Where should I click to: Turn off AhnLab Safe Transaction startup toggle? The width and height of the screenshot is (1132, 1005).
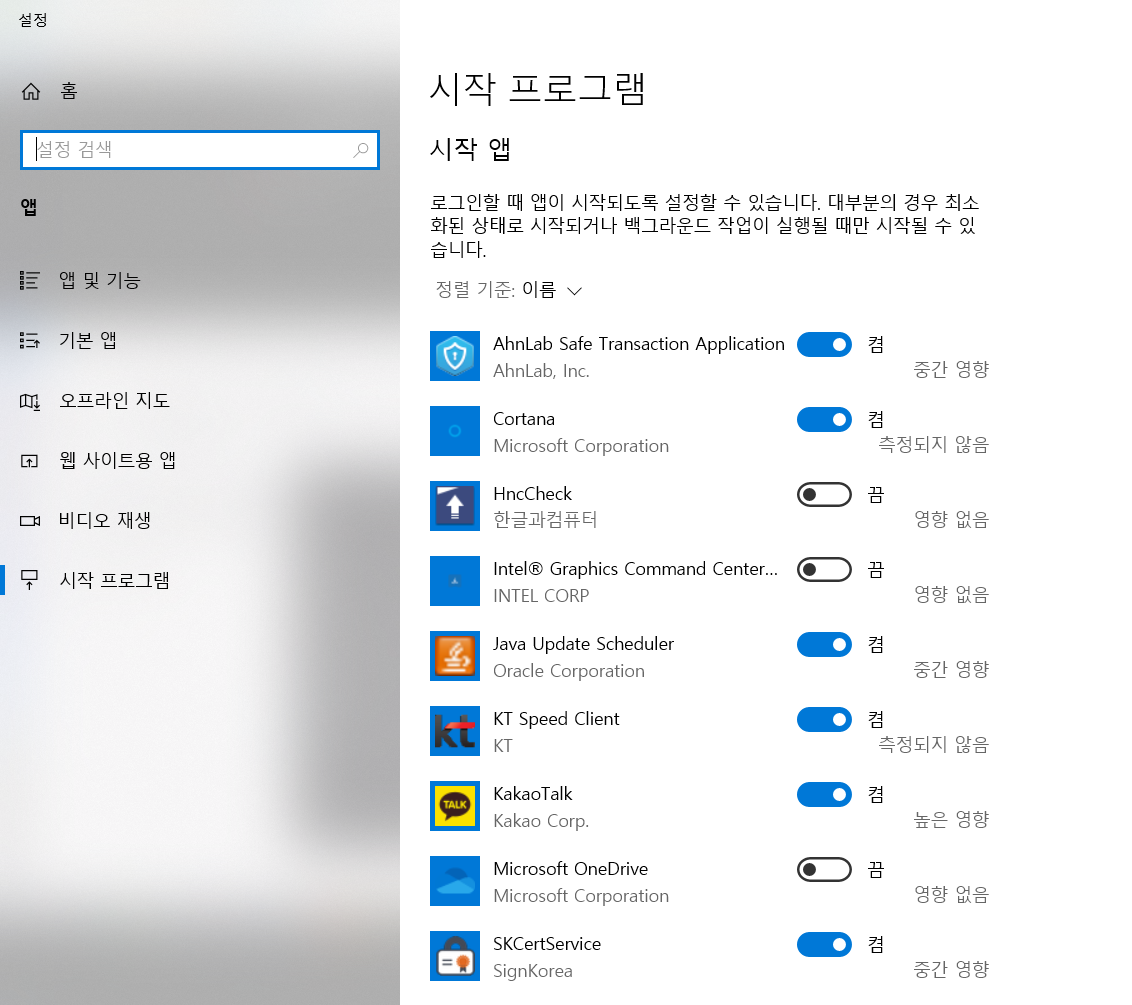[824, 344]
